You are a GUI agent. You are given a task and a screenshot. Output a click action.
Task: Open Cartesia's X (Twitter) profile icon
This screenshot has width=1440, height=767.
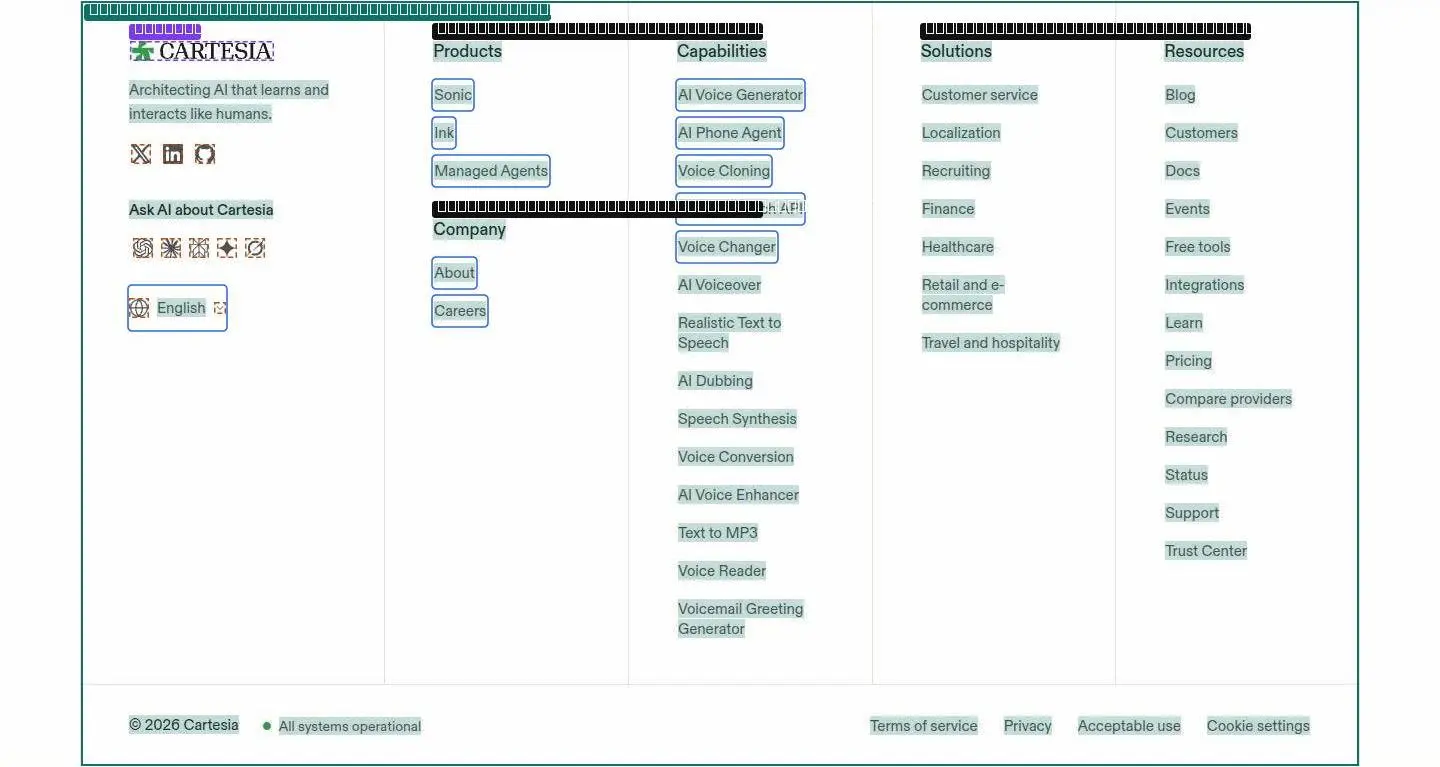(x=141, y=154)
